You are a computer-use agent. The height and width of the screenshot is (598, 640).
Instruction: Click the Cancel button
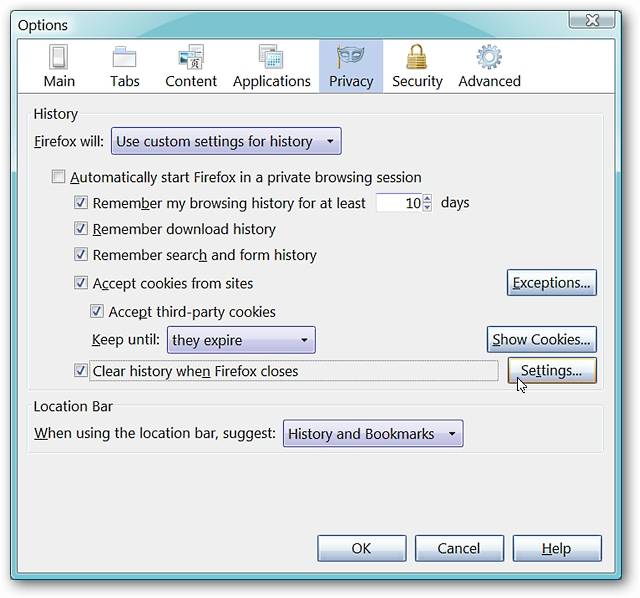coord(459,548)
